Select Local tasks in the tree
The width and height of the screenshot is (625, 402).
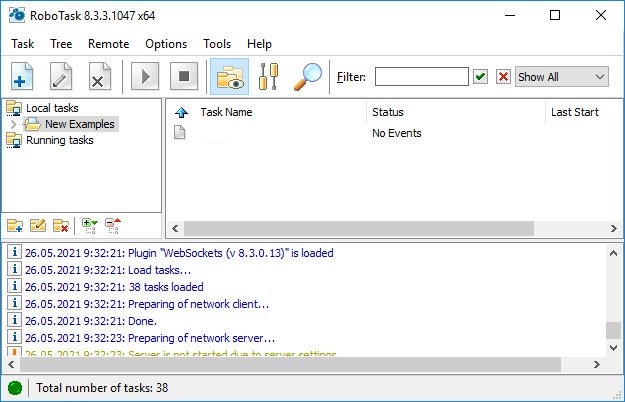(x=52, y=108)
